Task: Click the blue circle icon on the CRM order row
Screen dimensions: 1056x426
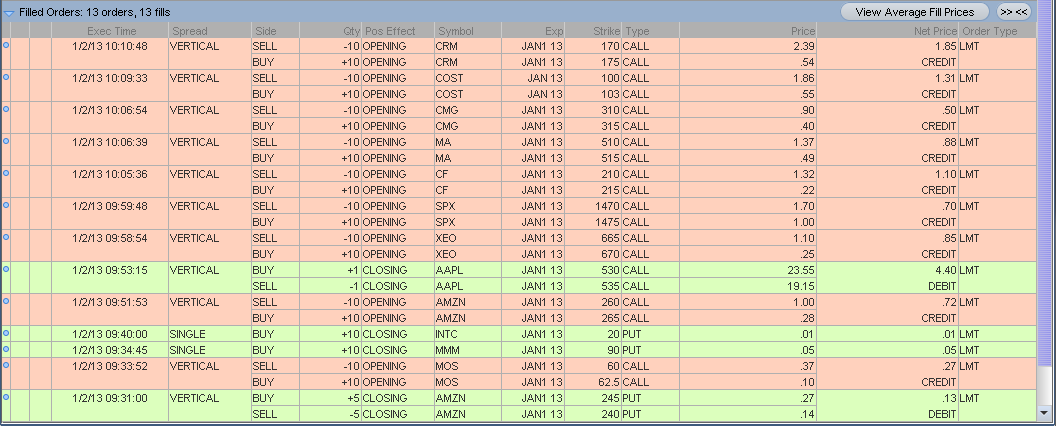Action: [7, 46]
